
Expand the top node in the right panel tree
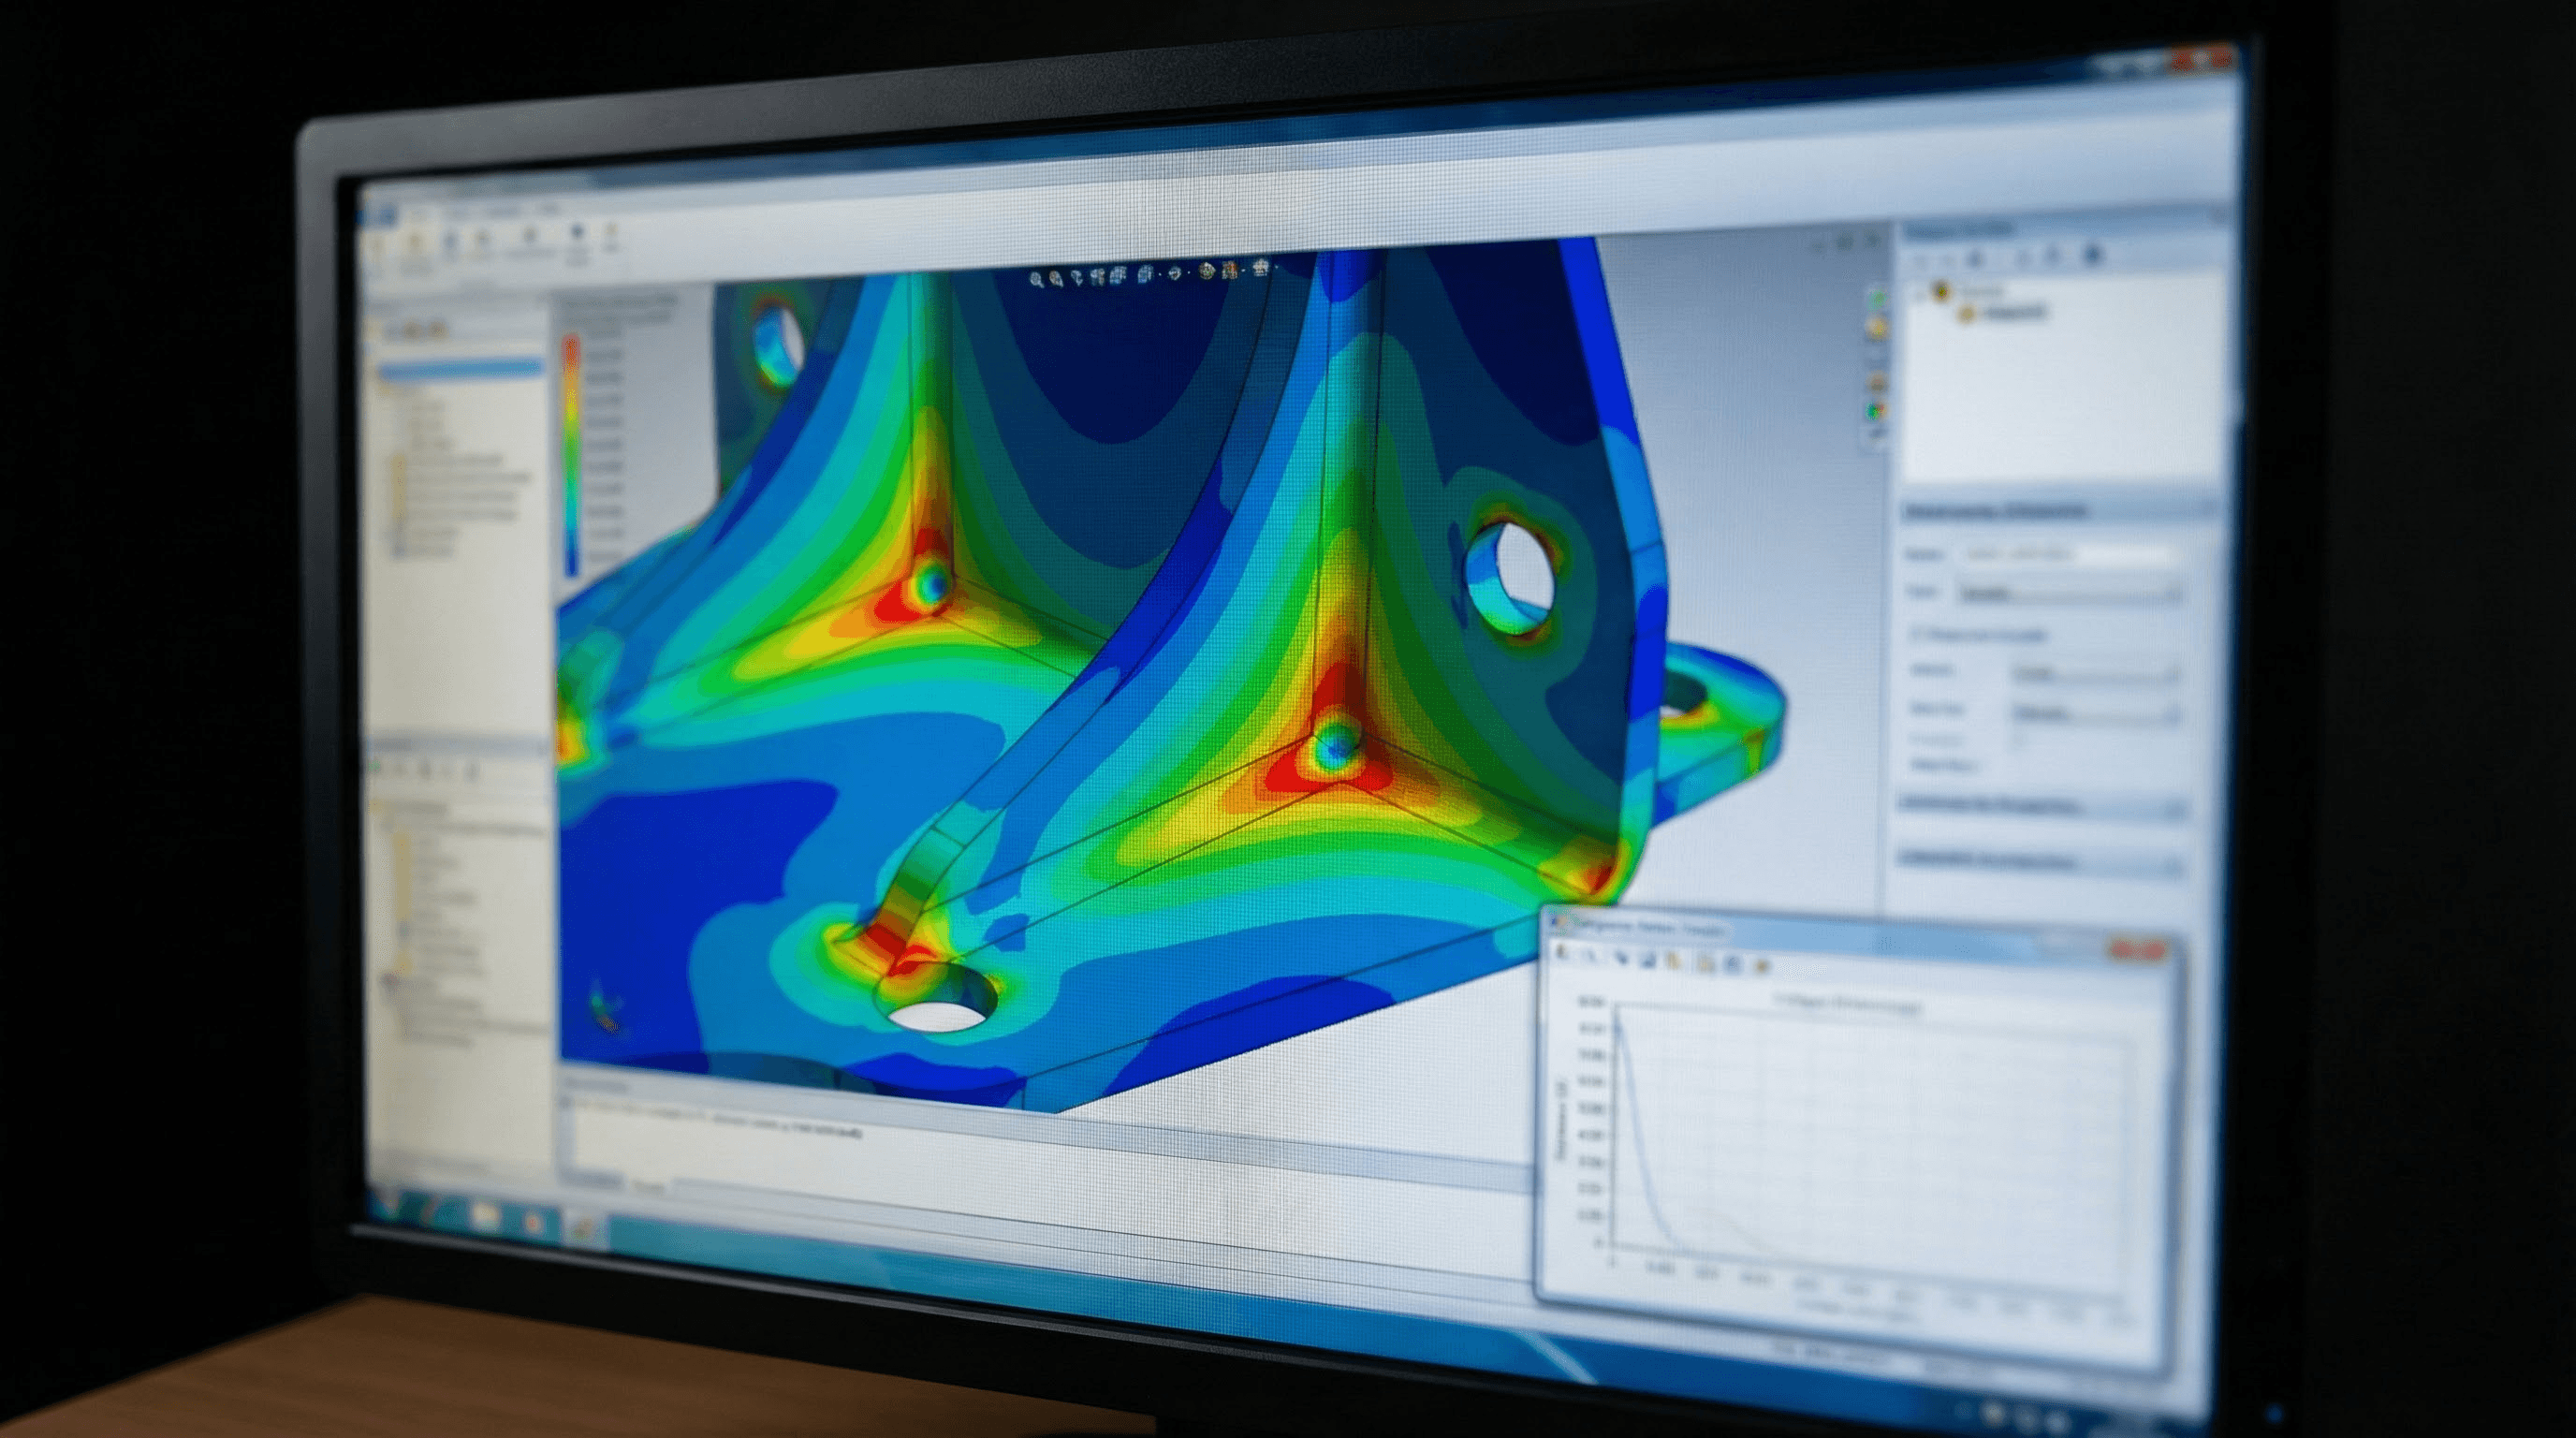1921,295
